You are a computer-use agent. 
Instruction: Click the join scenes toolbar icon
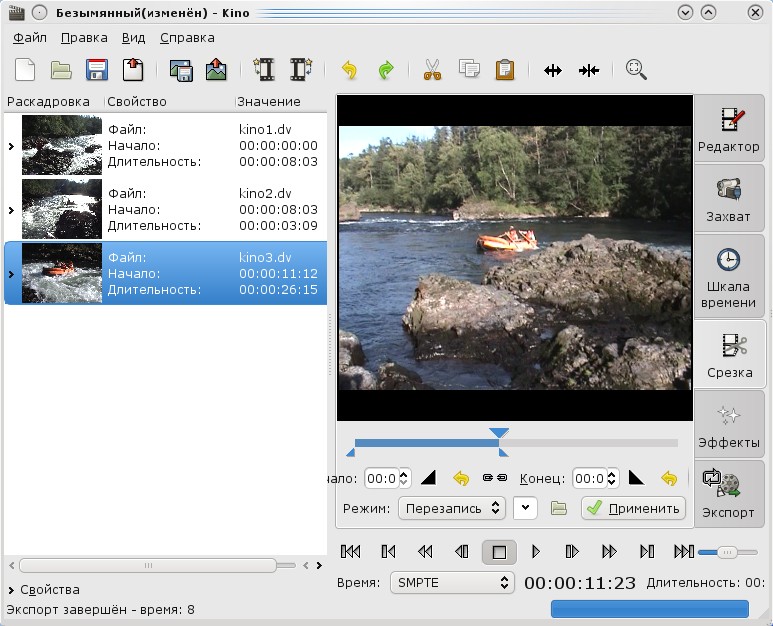pos(589,70)
